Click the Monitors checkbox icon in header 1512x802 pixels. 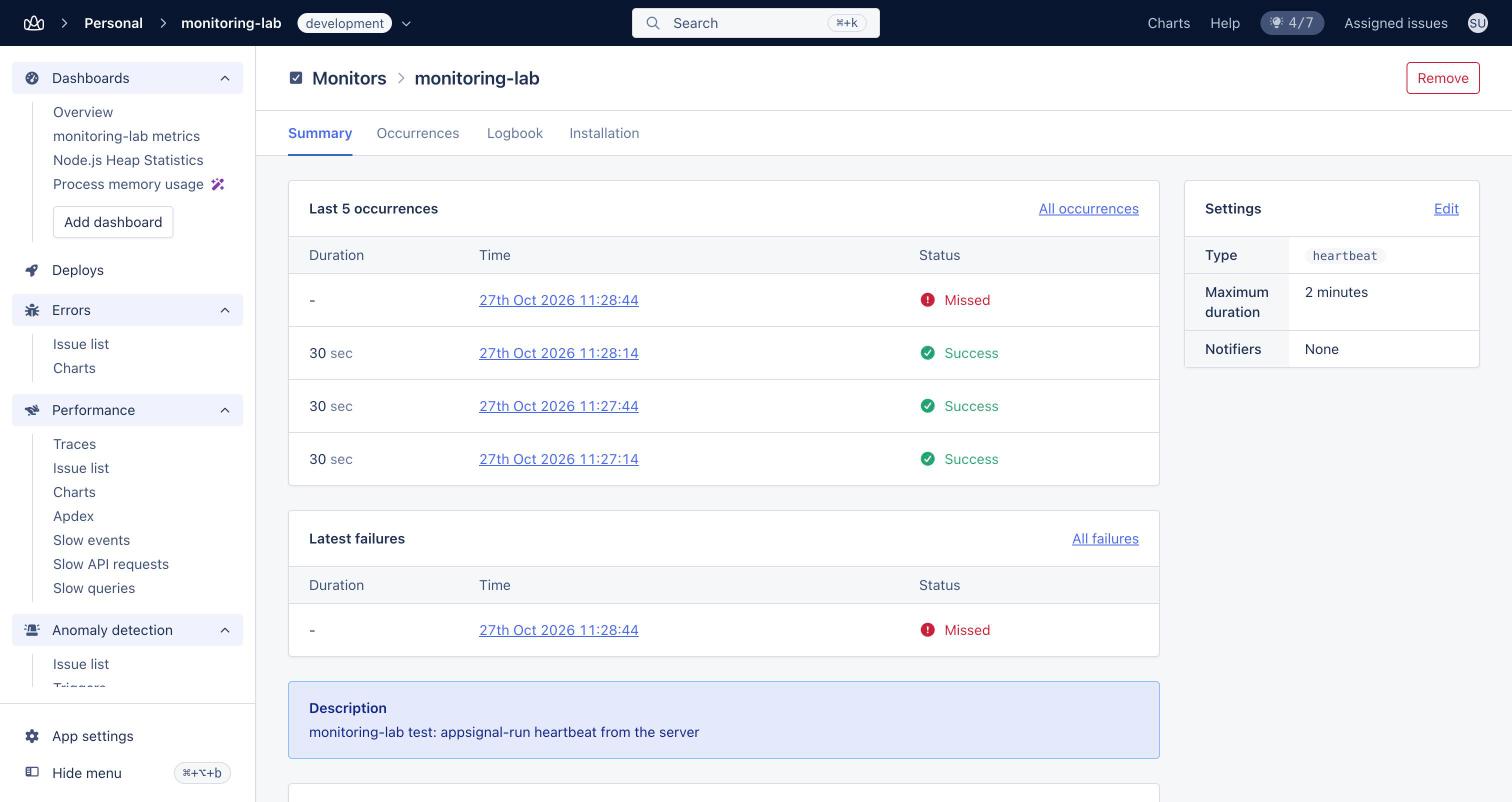pyautogui.click(x=296, y=78)
